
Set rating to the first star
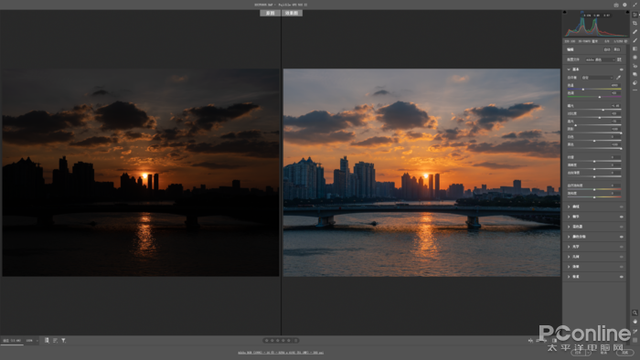(267, 340)
